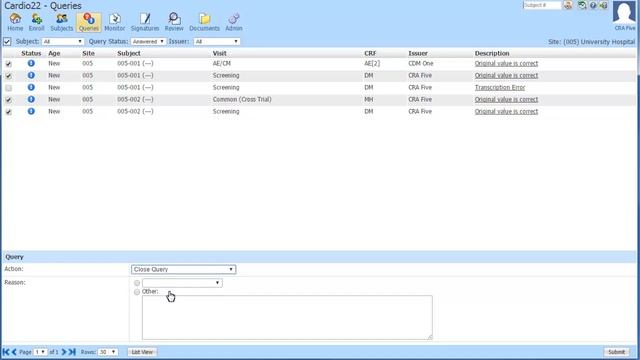Sort by the CRF column header
The width and height of the screenshot is (640, 360).
[370, 53]
